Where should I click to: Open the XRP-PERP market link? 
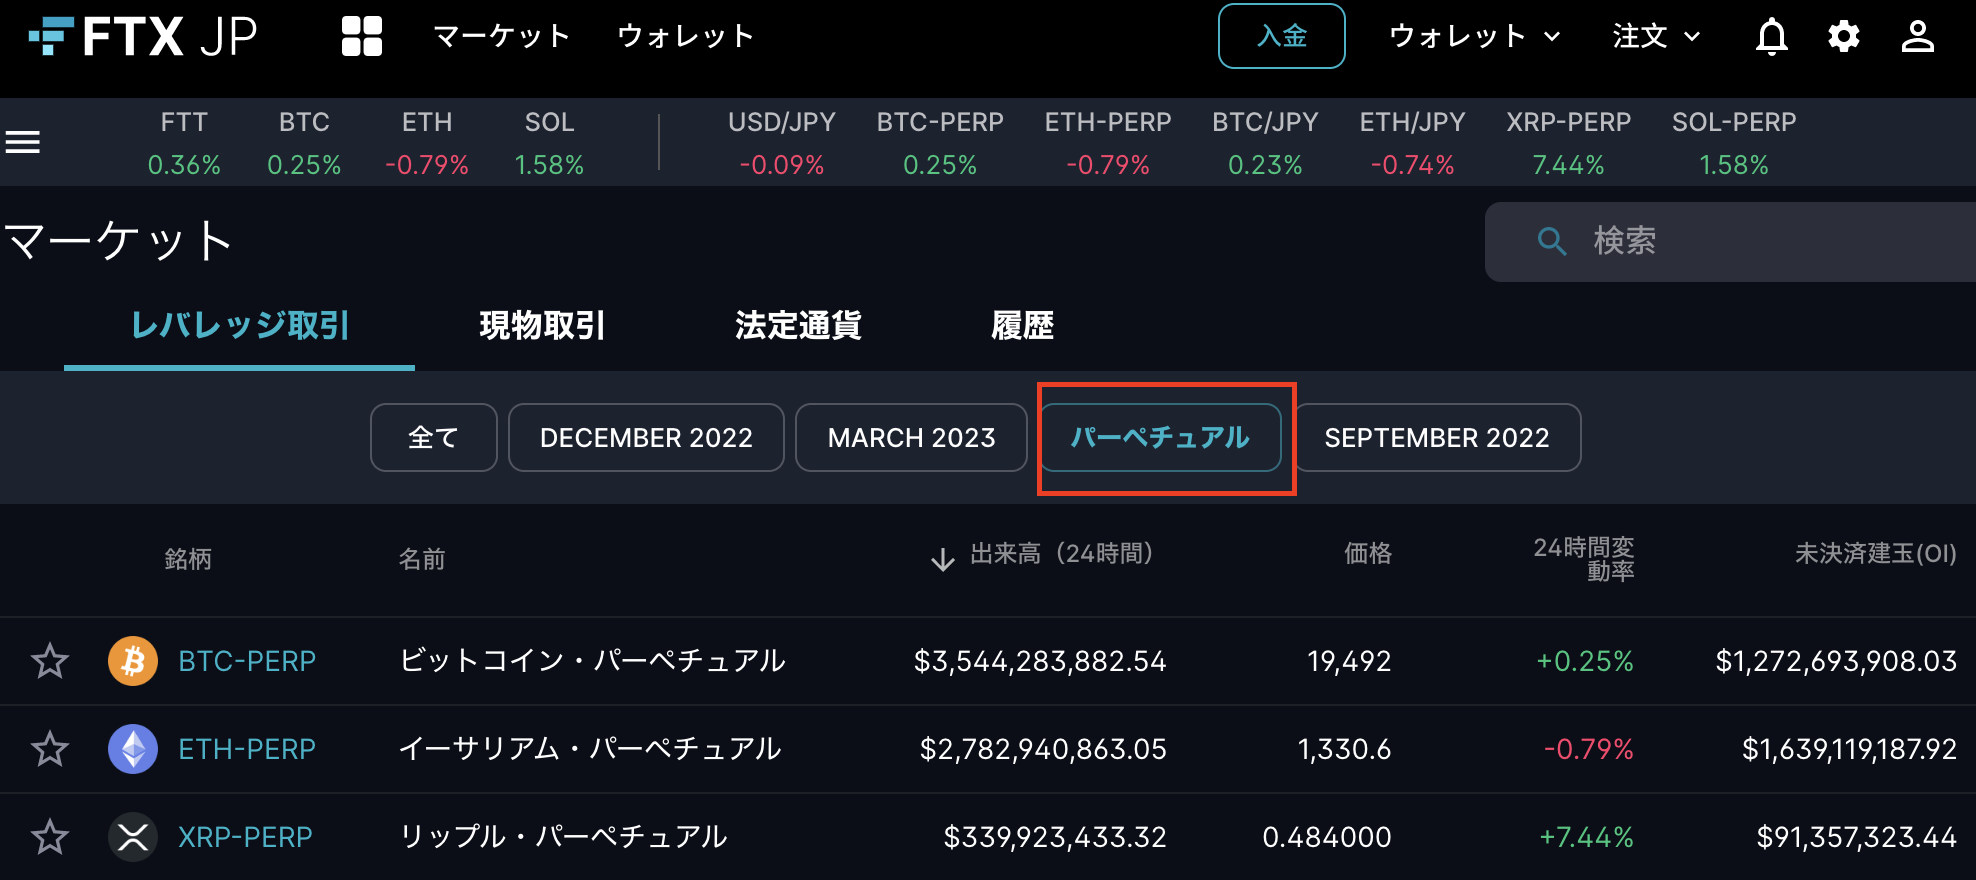point(245,837)
